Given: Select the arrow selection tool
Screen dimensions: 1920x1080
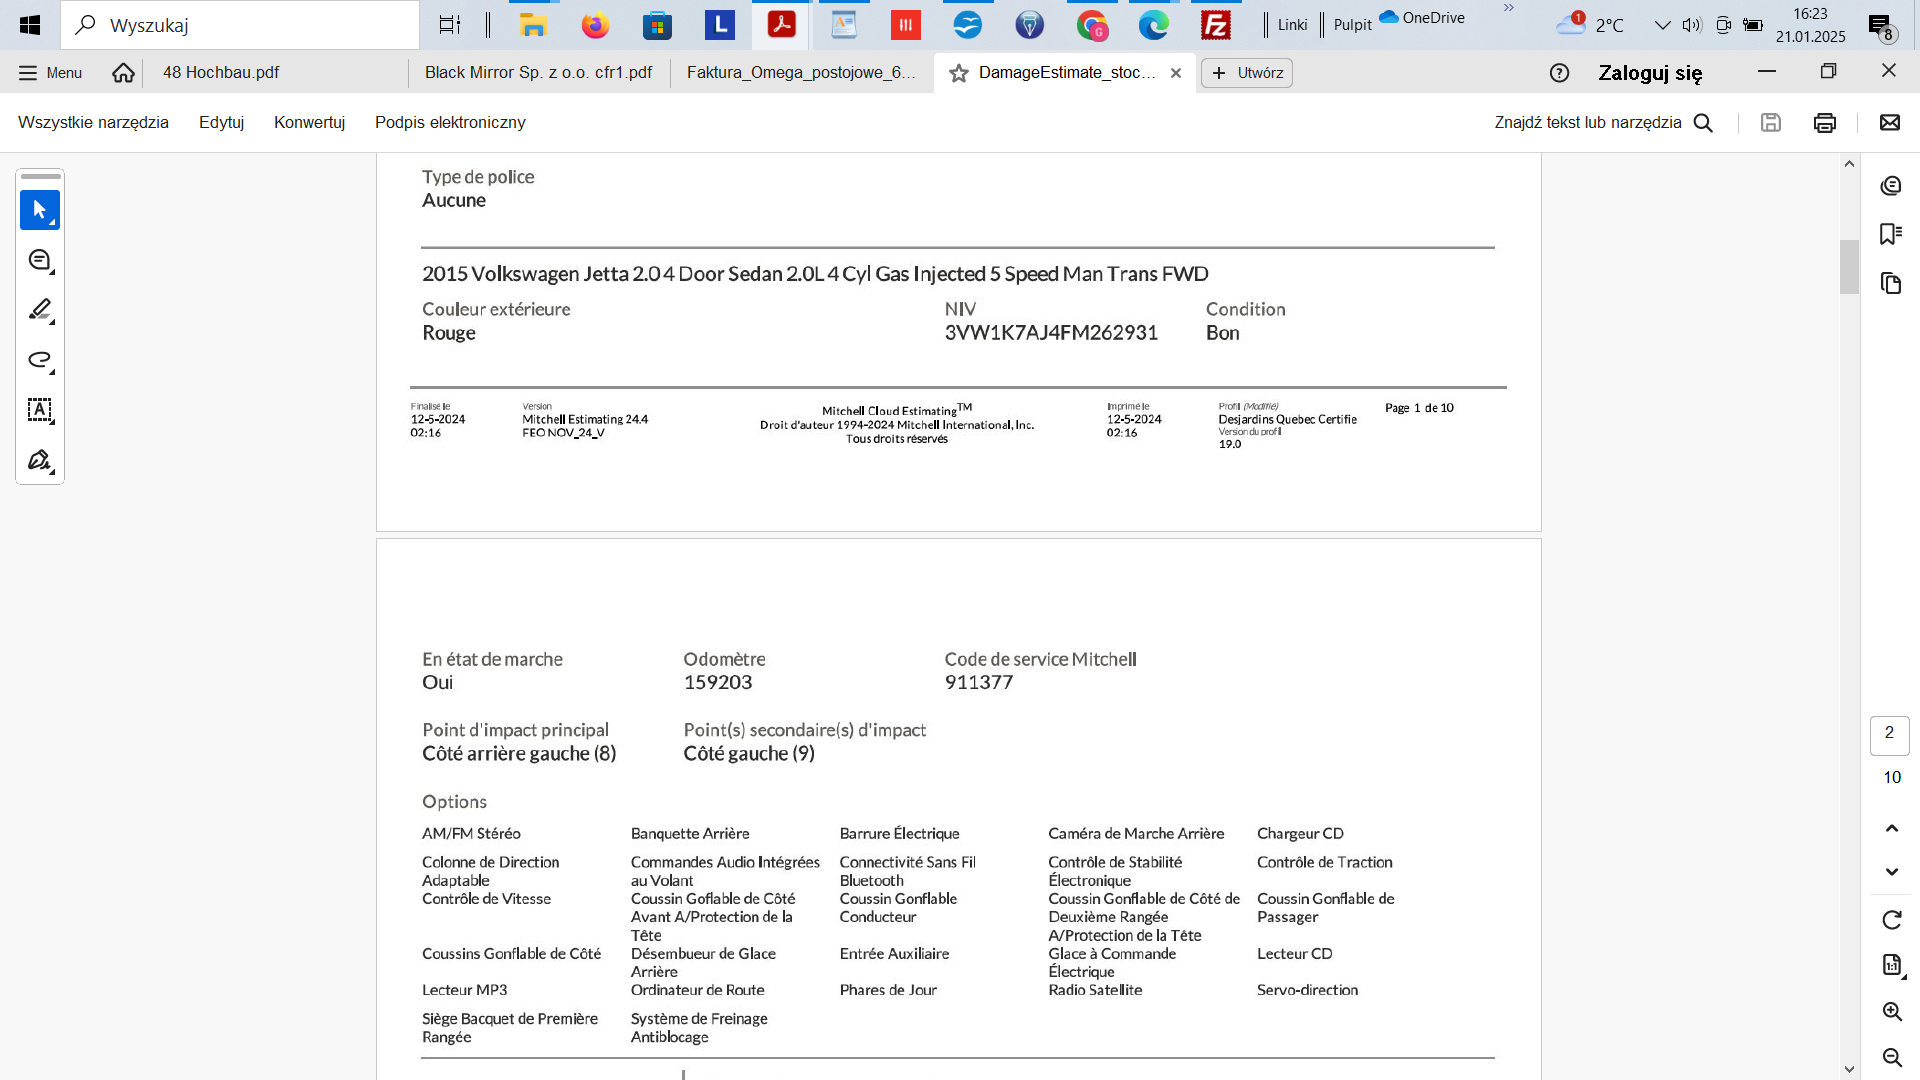Looking at the screenshot, I should point(40,210).
